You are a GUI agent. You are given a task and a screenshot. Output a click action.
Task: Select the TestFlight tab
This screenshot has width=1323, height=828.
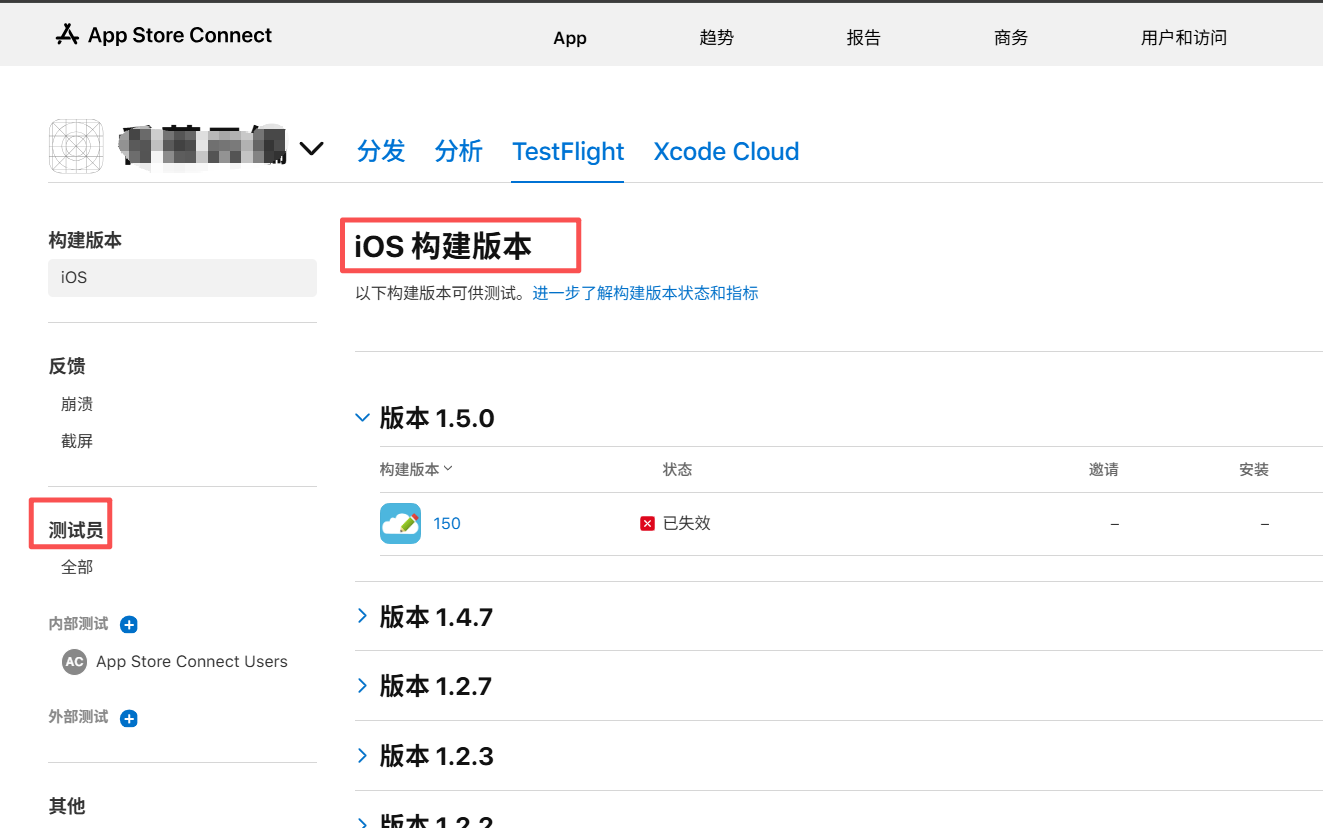point(568,151)
